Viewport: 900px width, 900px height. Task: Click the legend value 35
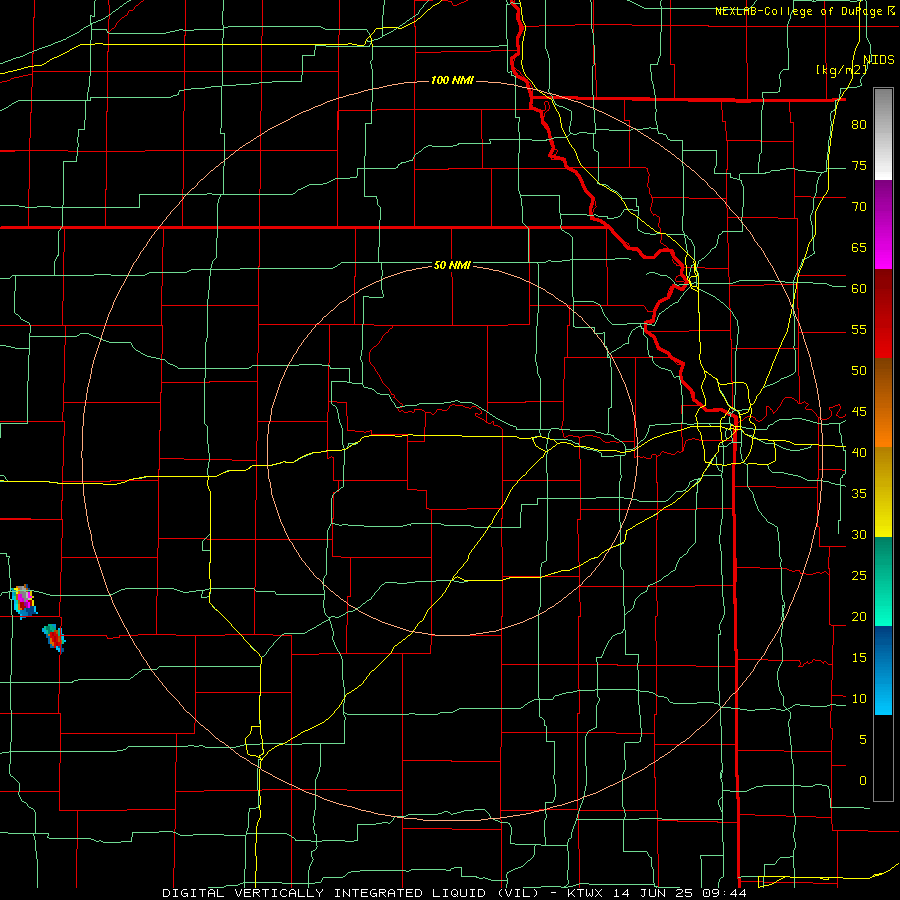click(859, 494)
